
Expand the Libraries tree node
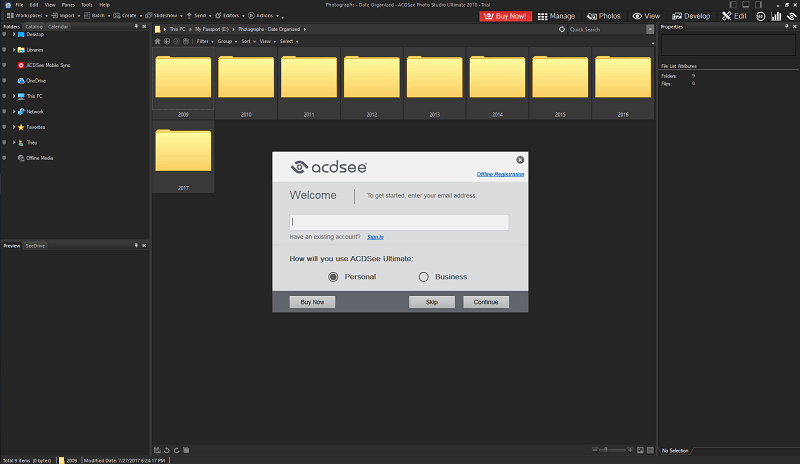(14, 50)
